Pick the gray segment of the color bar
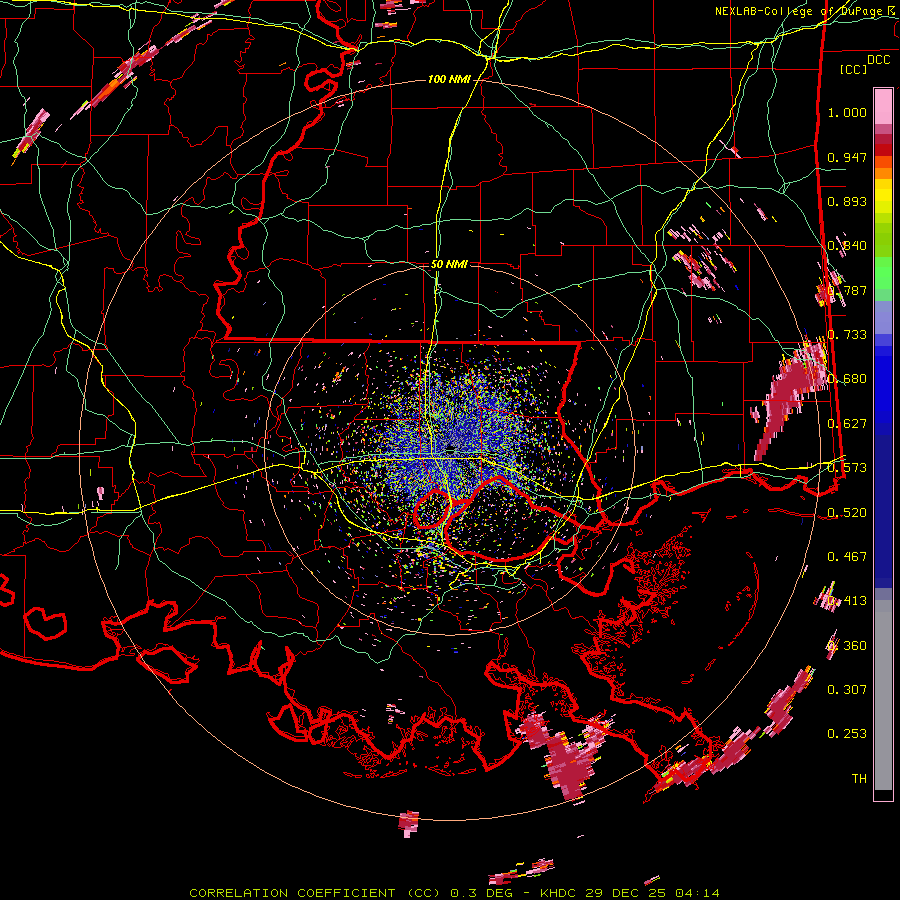This screenshot has height=900, width=900. point(883,695)
